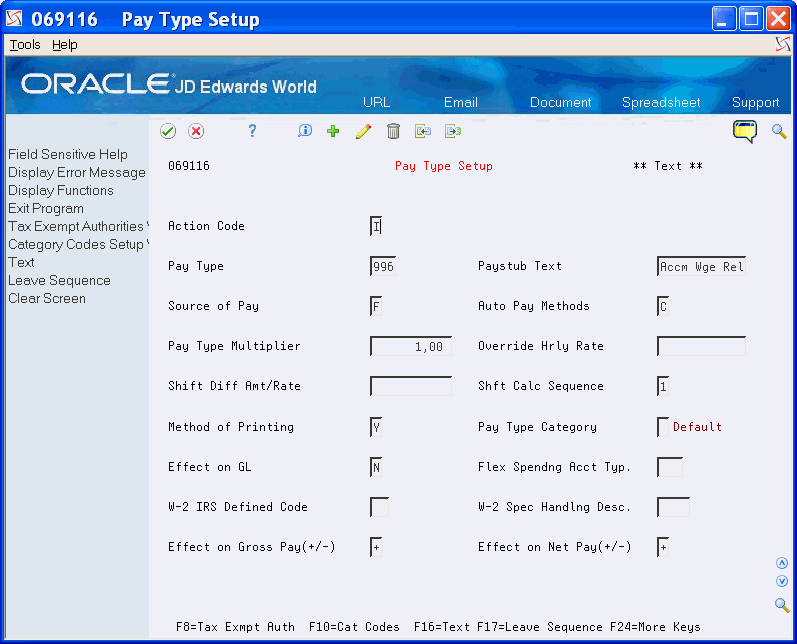Image resolution: width=797 pixels, height=644 pixels.
Task: Click the Pay Type Multiplier field
Action: [x=411, y=347]
